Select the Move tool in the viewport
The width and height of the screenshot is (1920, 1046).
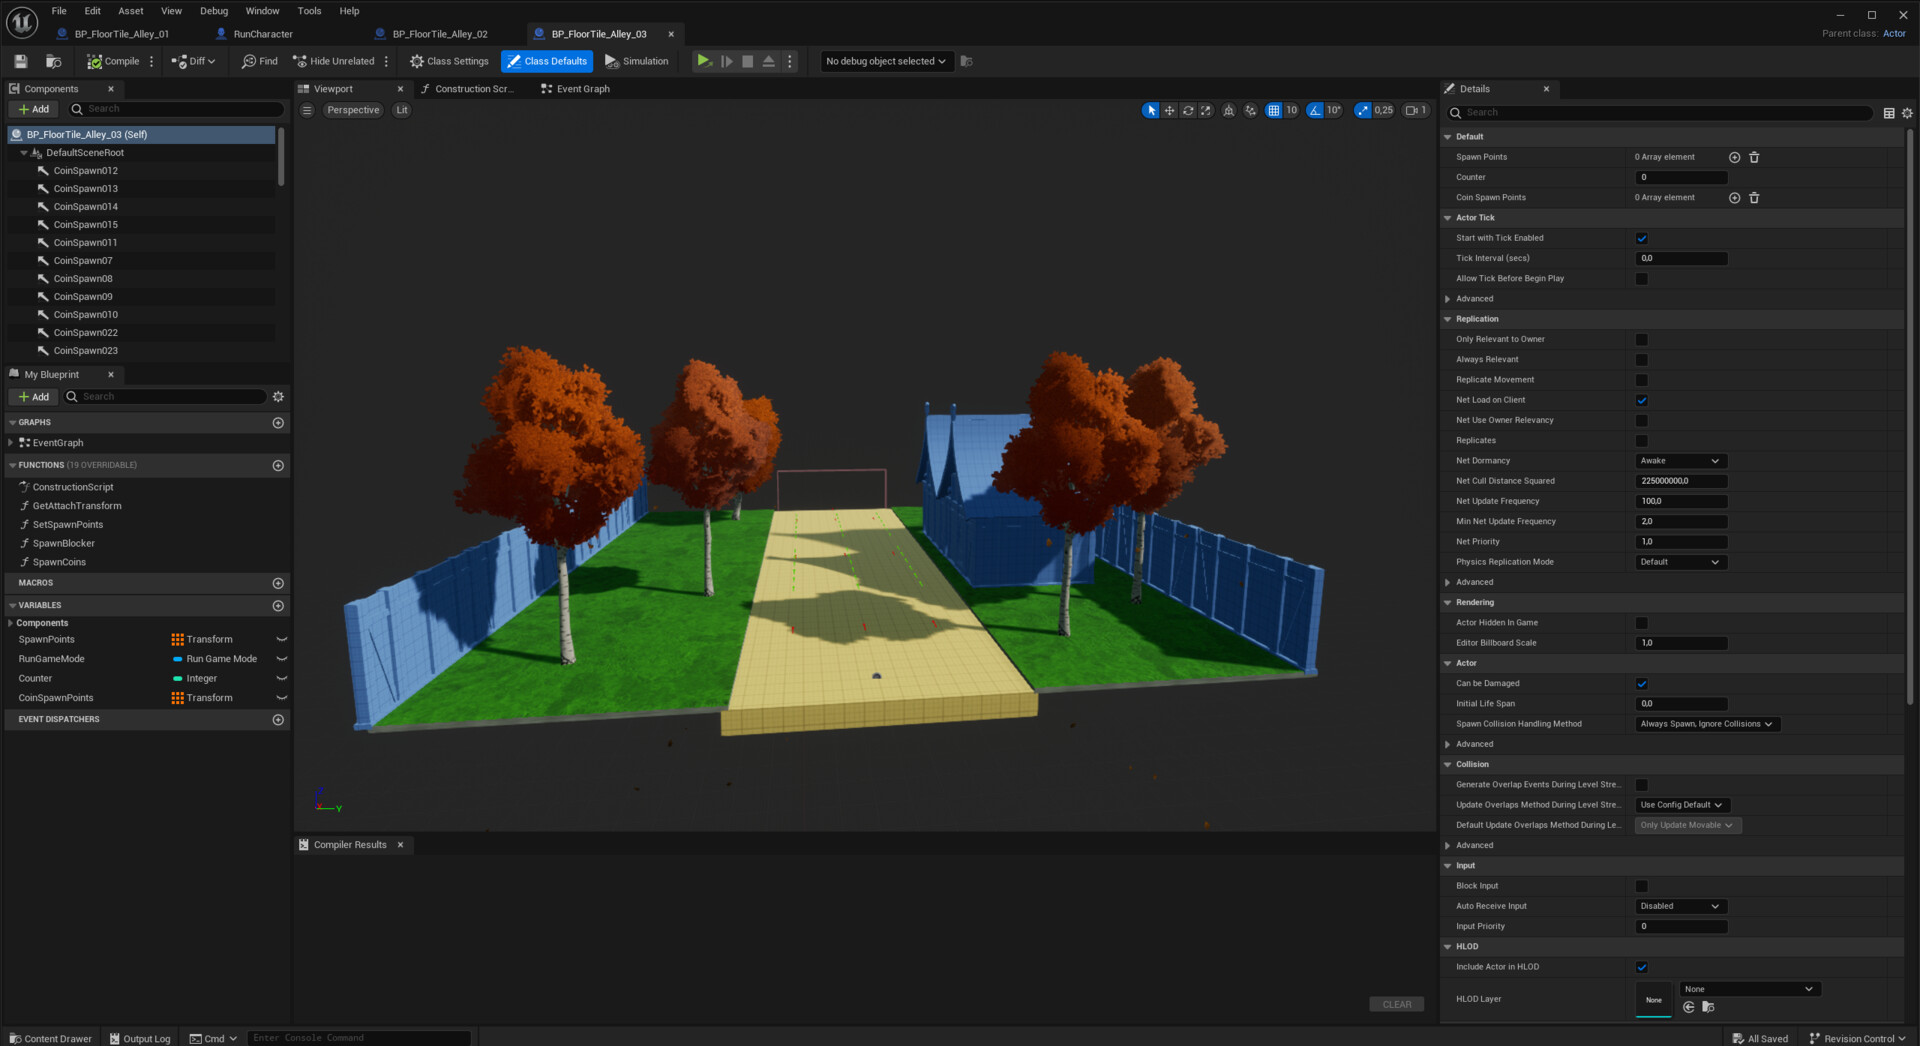tap(1170, 110)
